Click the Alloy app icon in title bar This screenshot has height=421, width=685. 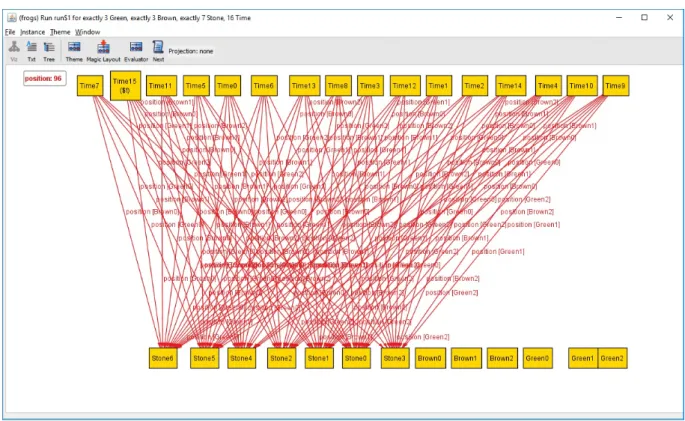(x=12, y=17)
